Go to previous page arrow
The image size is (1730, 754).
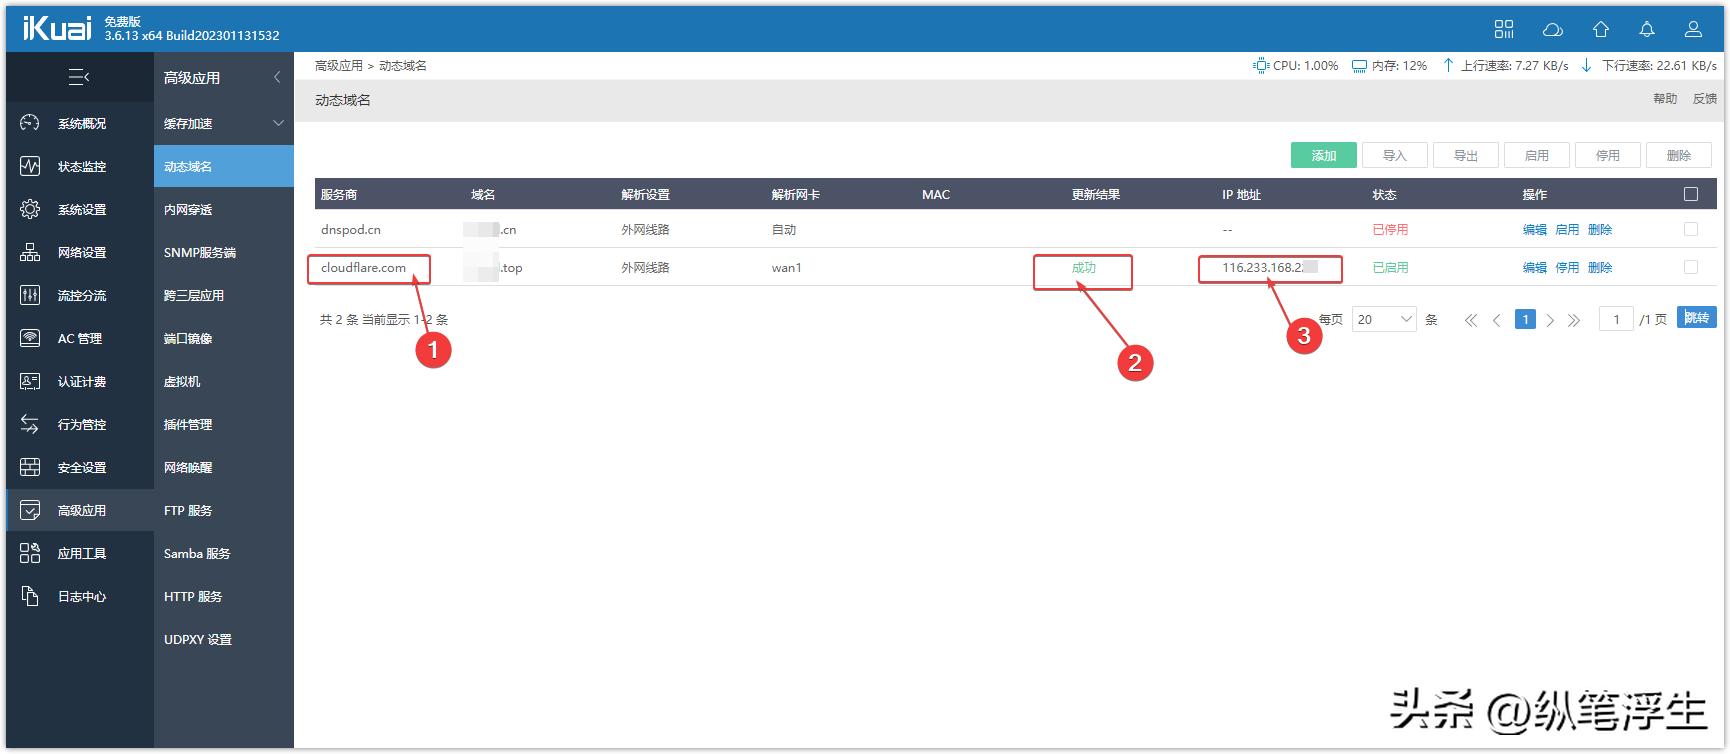1496,320
